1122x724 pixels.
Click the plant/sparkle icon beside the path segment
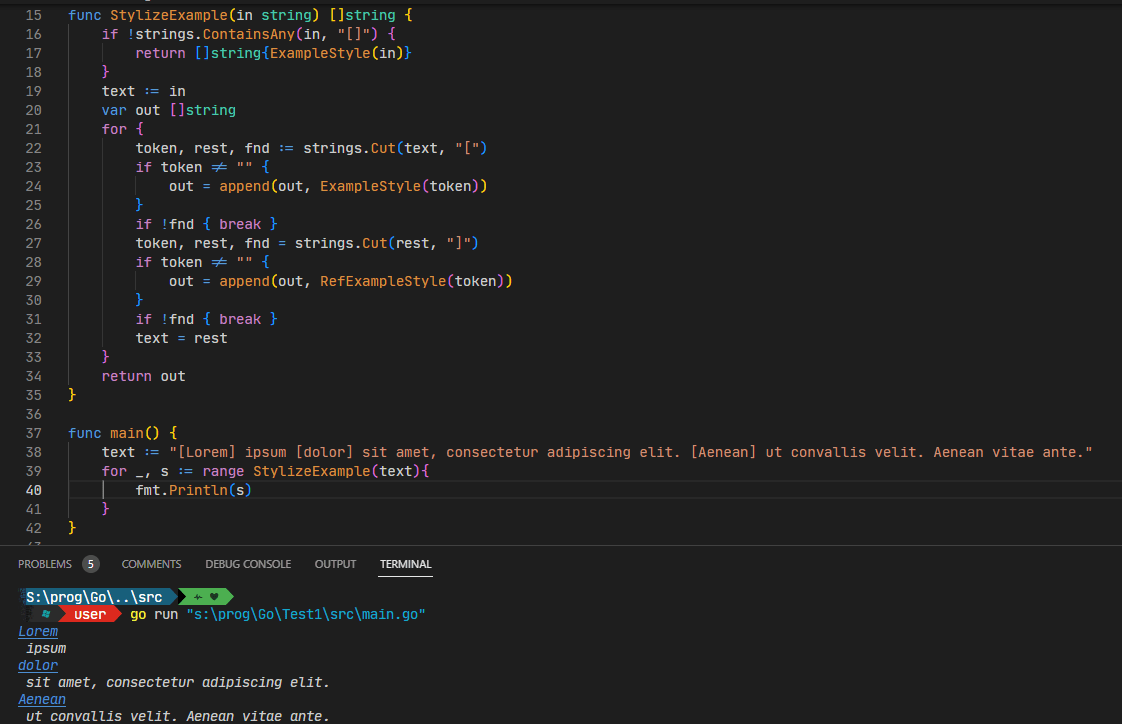pyautogui.click(x=196, y=596)
